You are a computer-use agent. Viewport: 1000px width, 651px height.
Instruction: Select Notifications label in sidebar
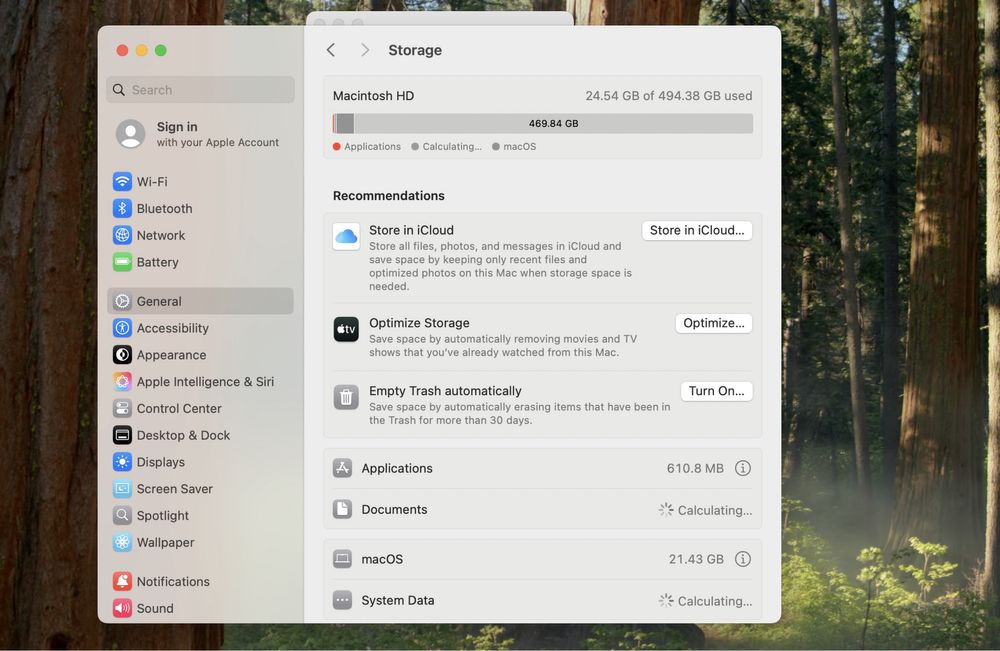(173, 581)
